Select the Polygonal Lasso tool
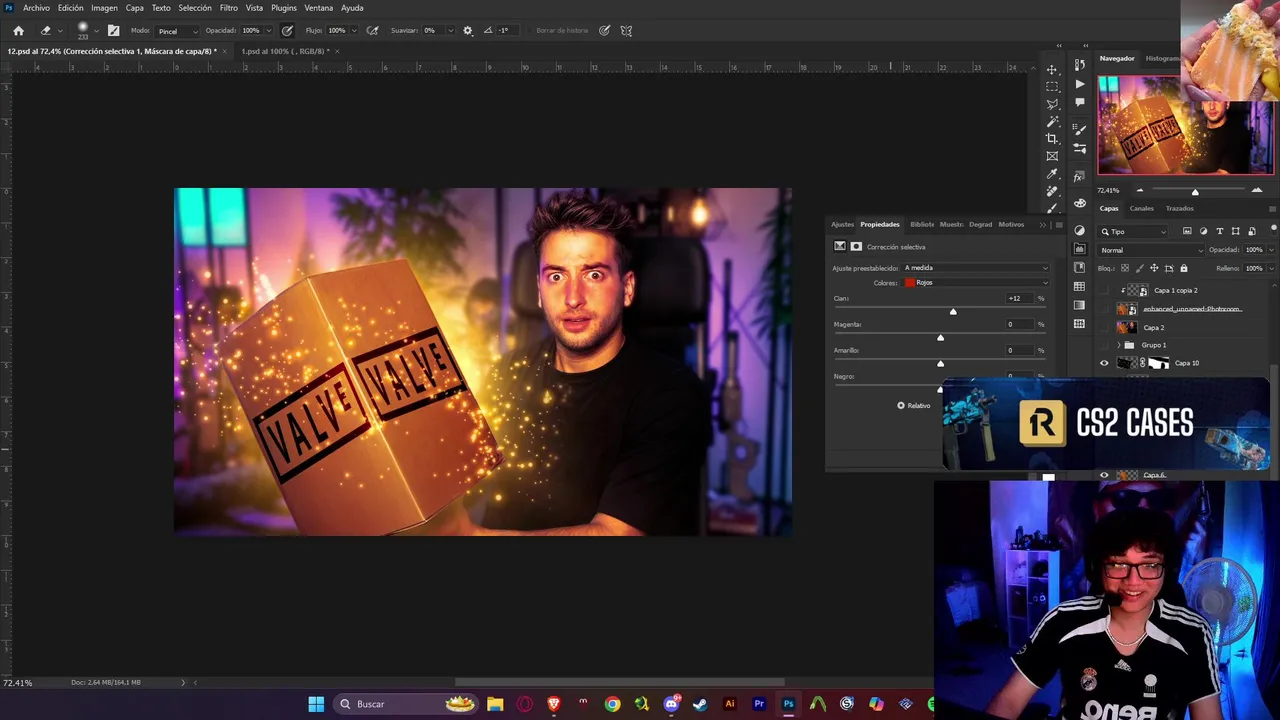 click(1052, 104)
